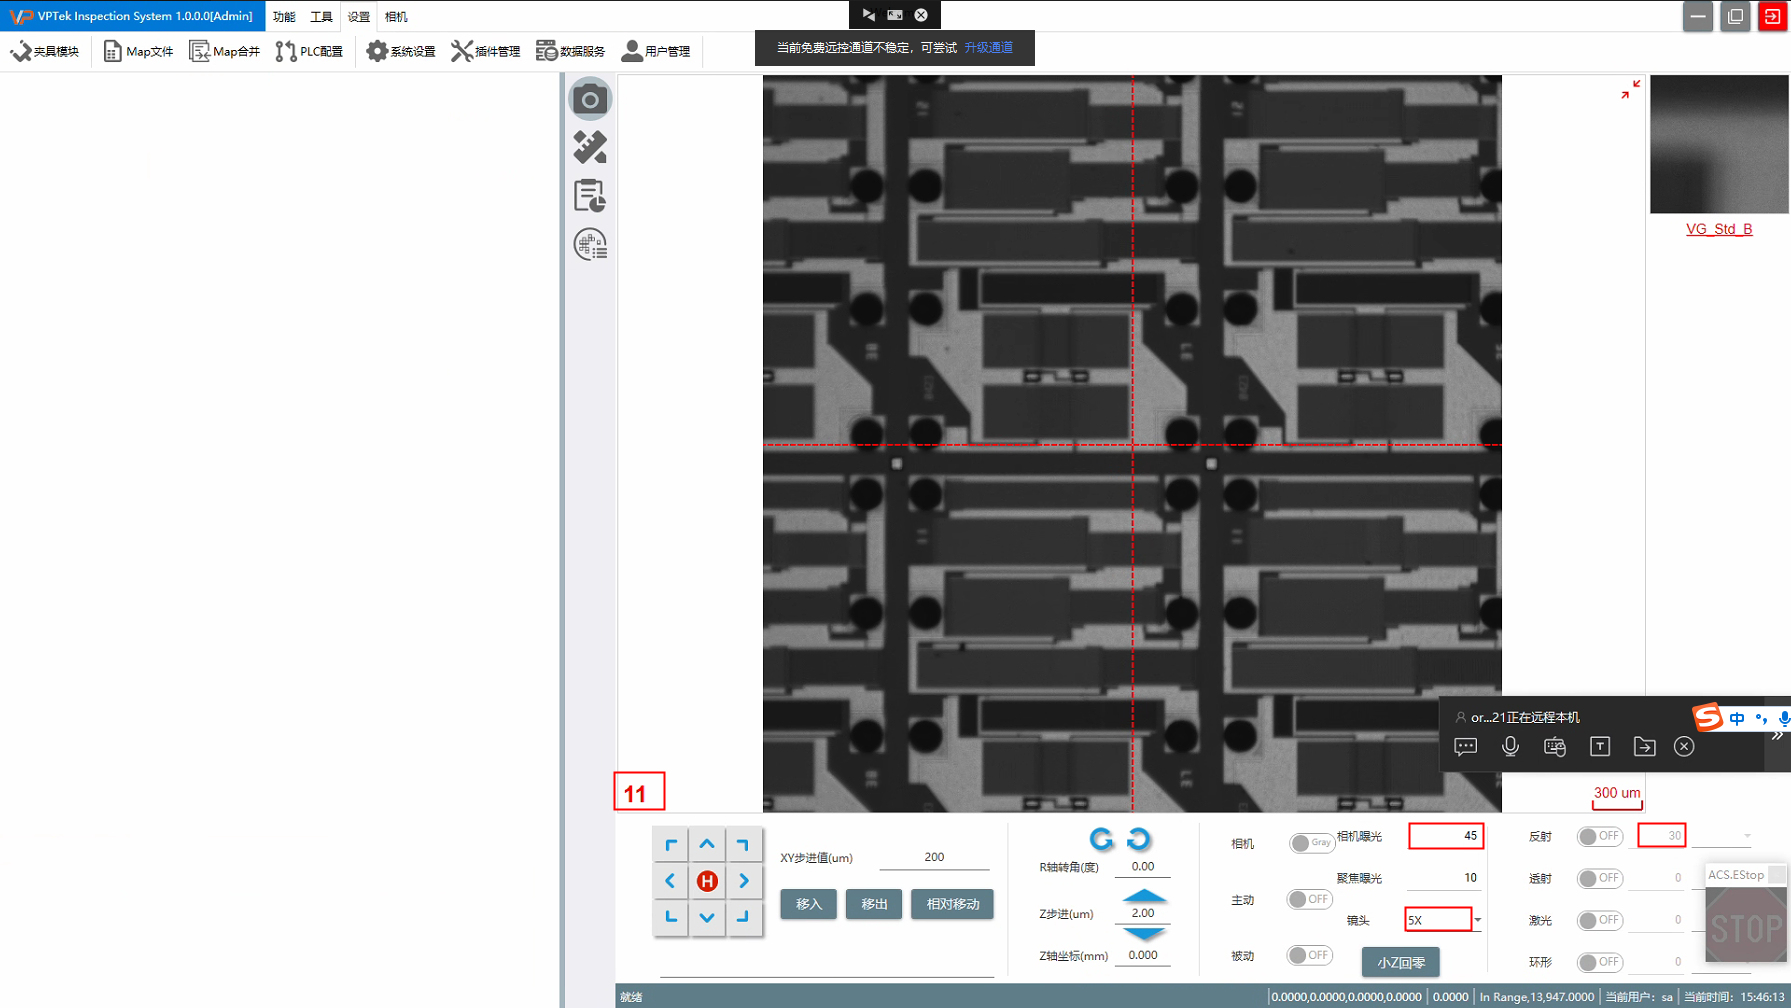
Task: Increase Z step with the blue up triangle
Action: tap(1144, 895)
